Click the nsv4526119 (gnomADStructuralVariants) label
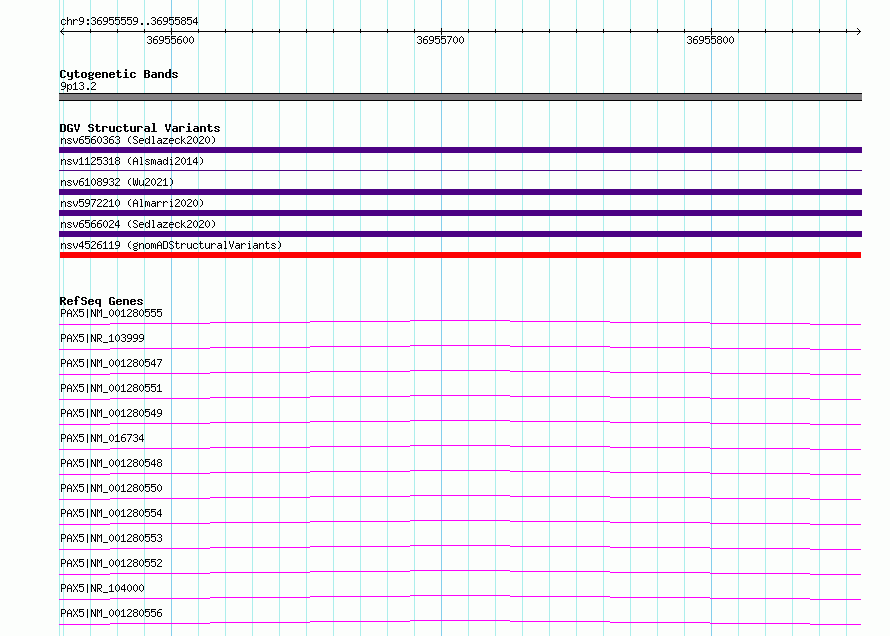The width and height of the screenshot is (890, 636). pyautogui.click(x=171, y=245)
